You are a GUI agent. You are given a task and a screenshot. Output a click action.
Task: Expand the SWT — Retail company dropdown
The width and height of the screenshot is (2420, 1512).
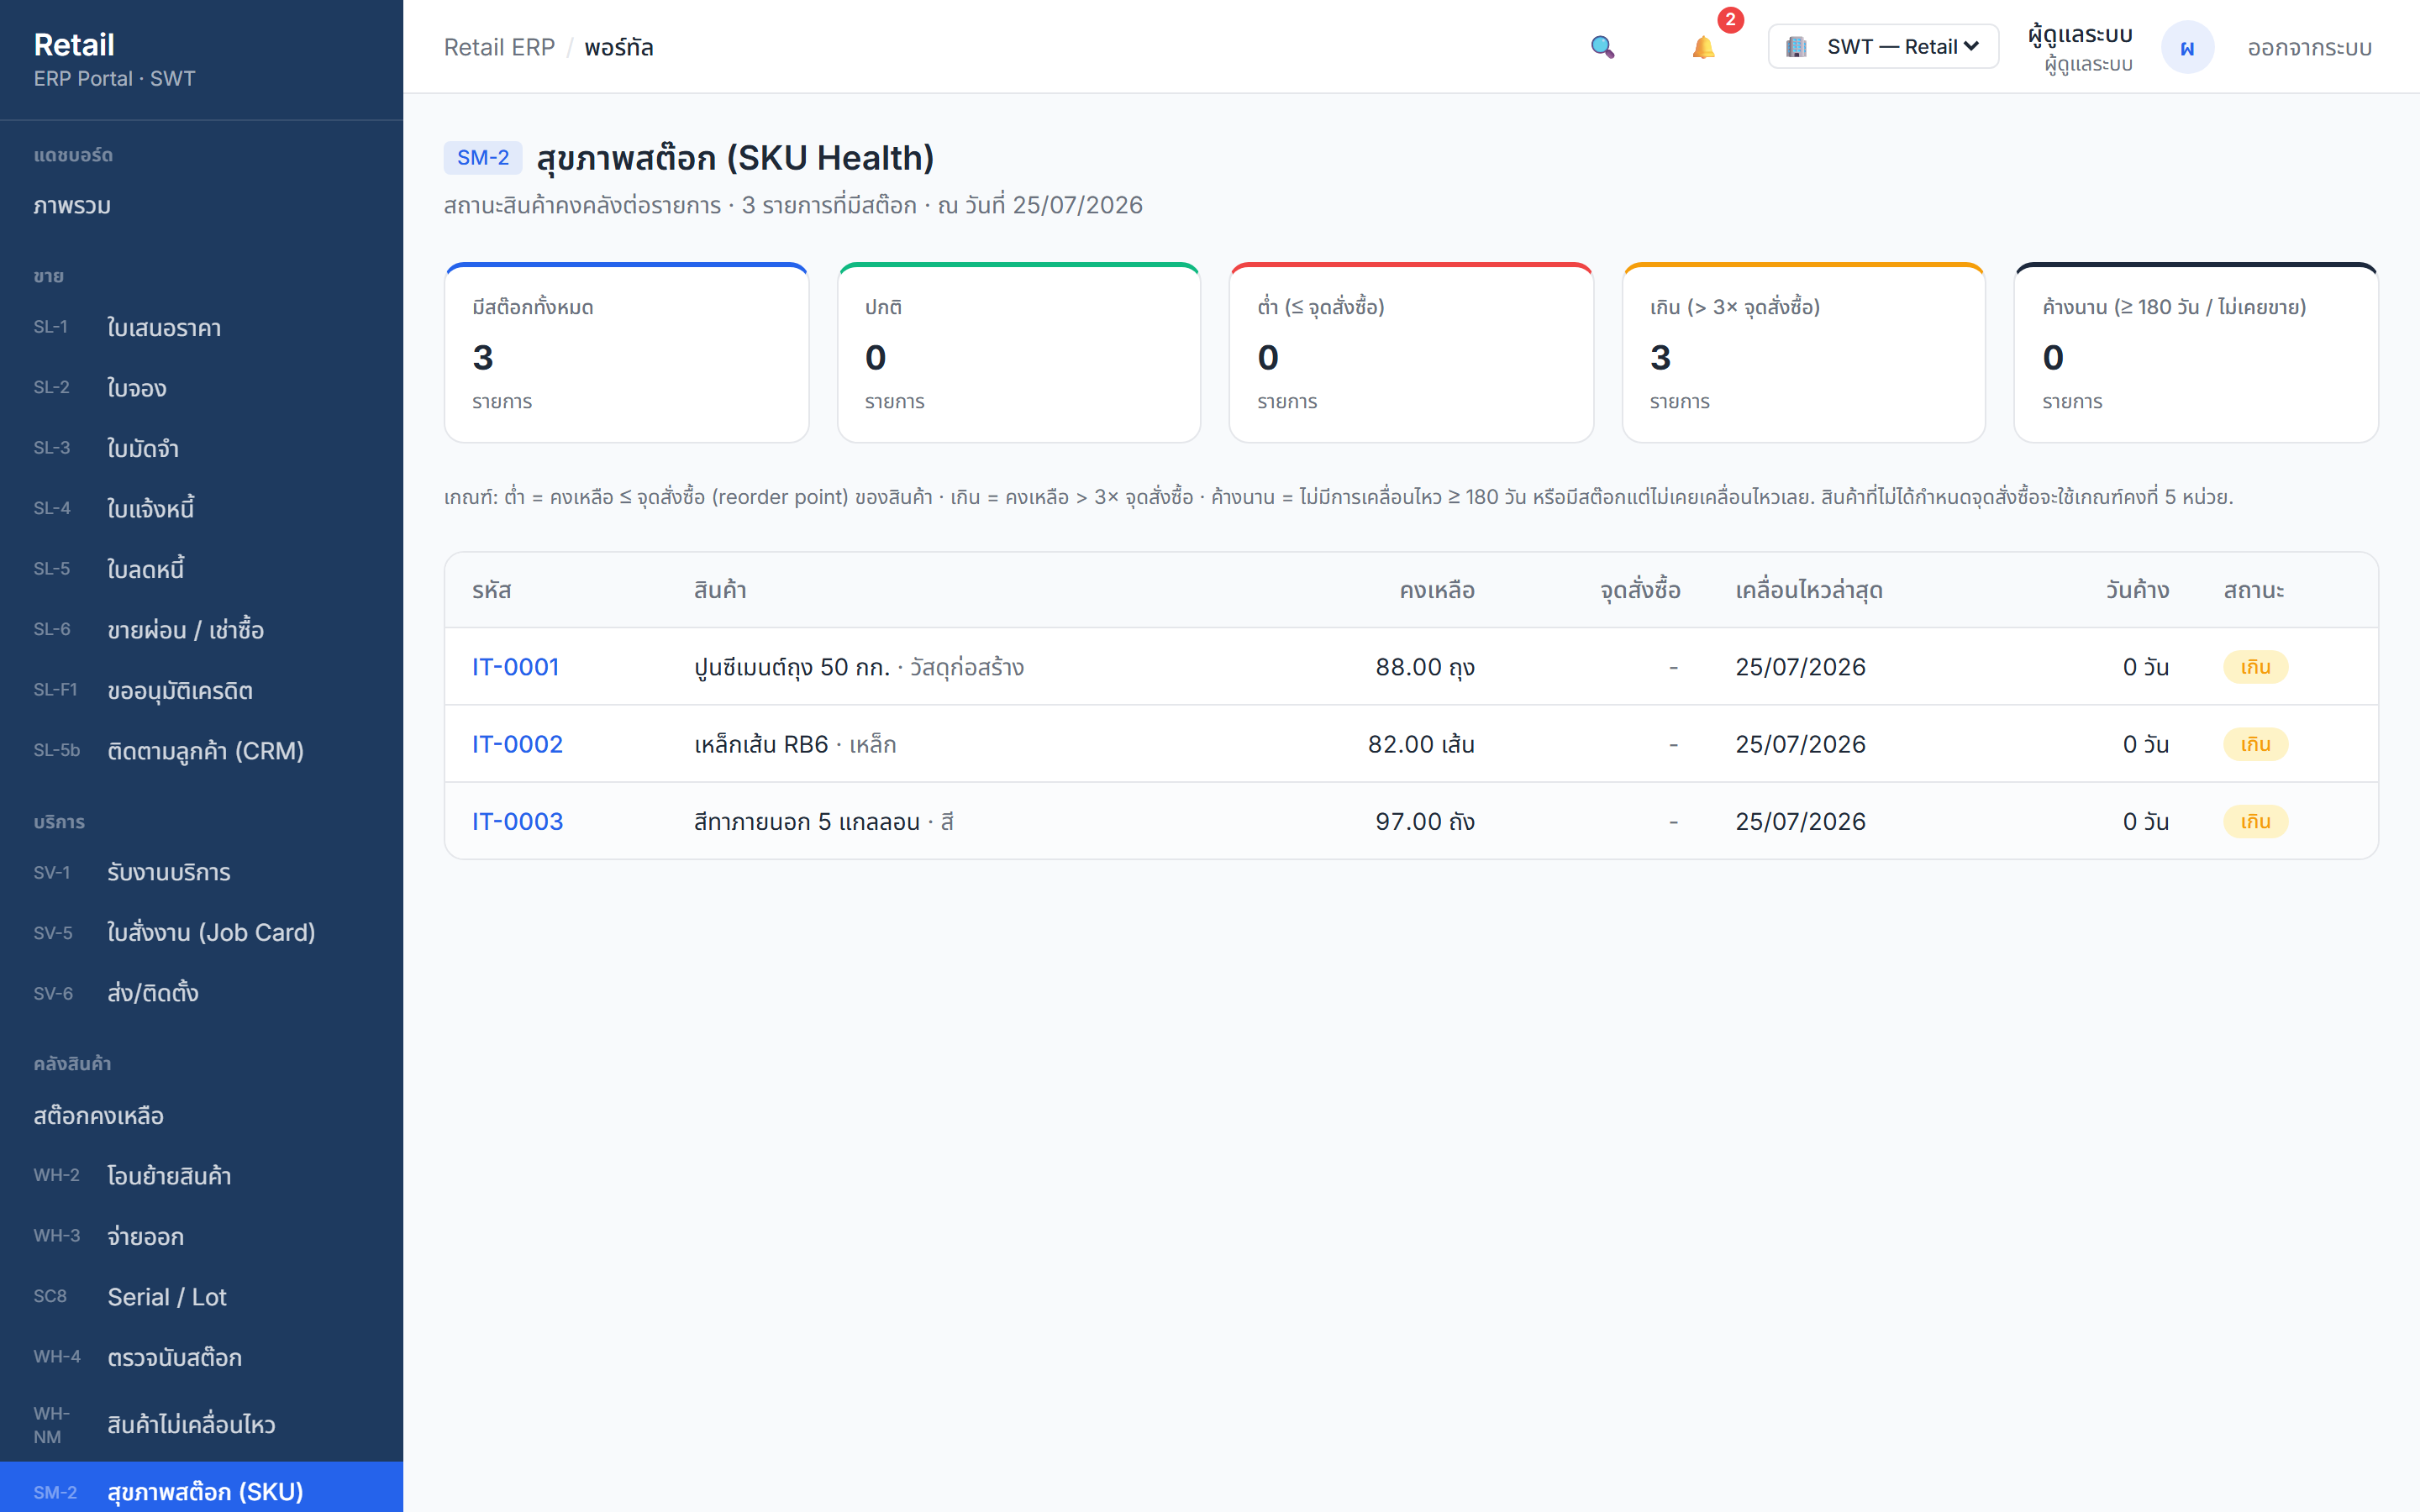coord(1883,47)
